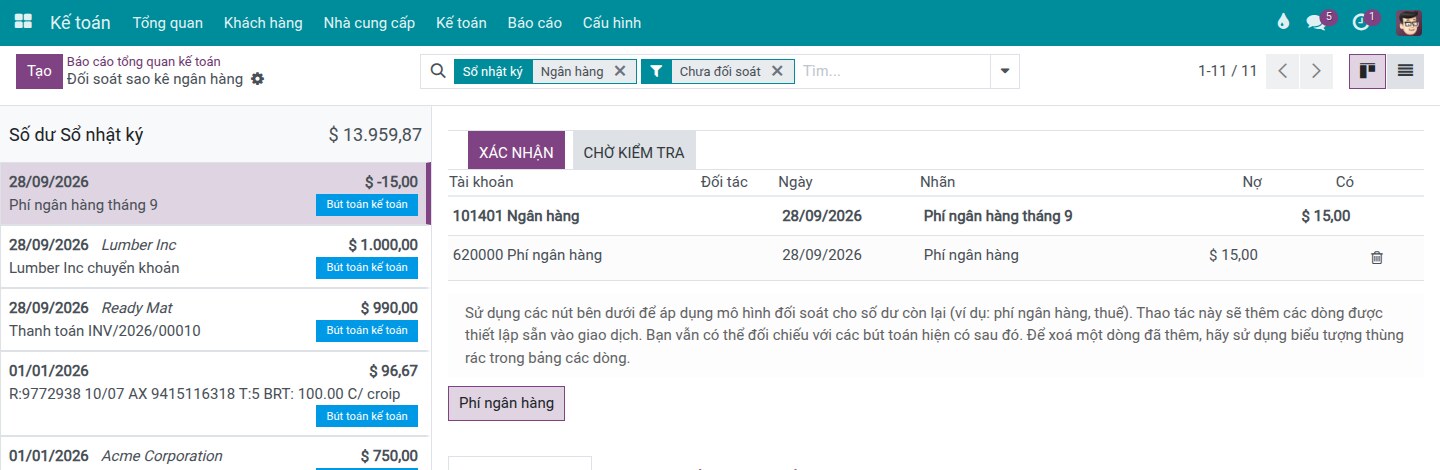Open Bút toán kế toán for R:9772938 transaction
1440x470 pixels.
[367, 416]
